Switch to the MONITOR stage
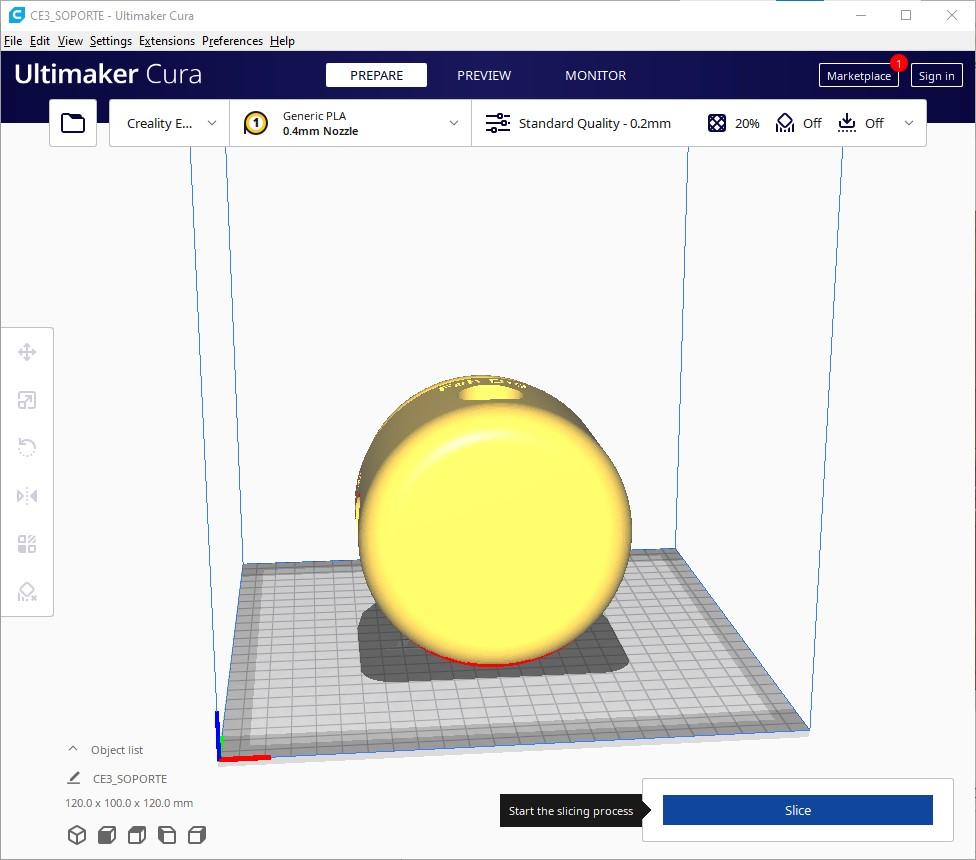 point(596,75)
